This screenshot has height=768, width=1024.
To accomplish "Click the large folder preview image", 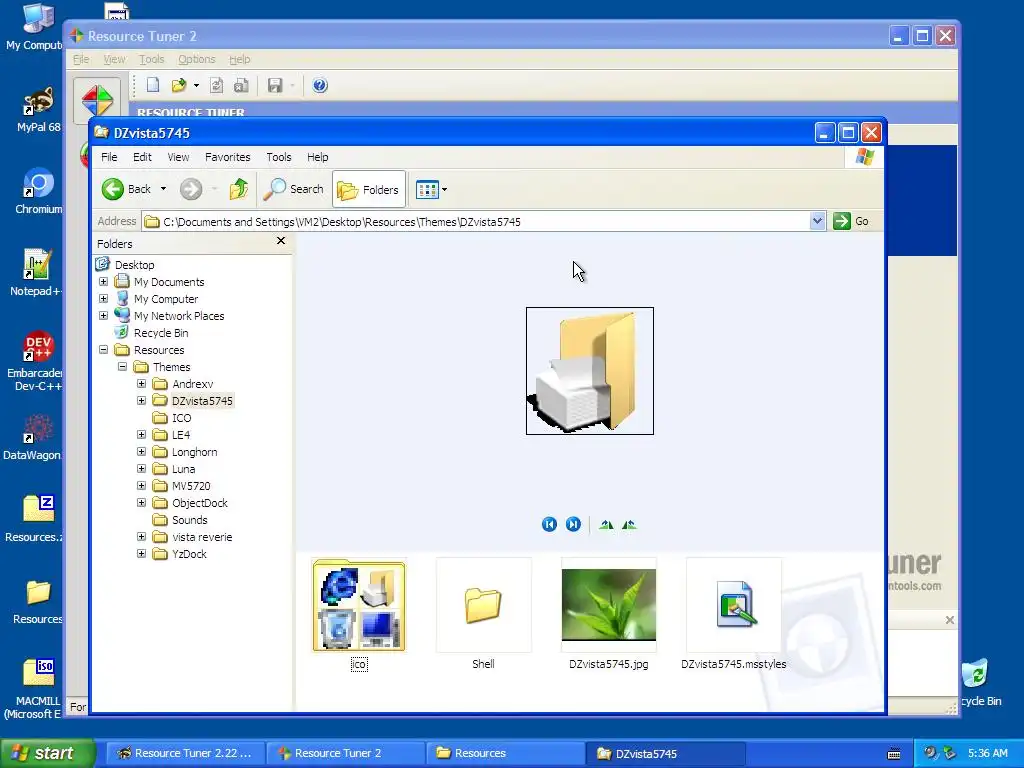I will click(590, 371).
